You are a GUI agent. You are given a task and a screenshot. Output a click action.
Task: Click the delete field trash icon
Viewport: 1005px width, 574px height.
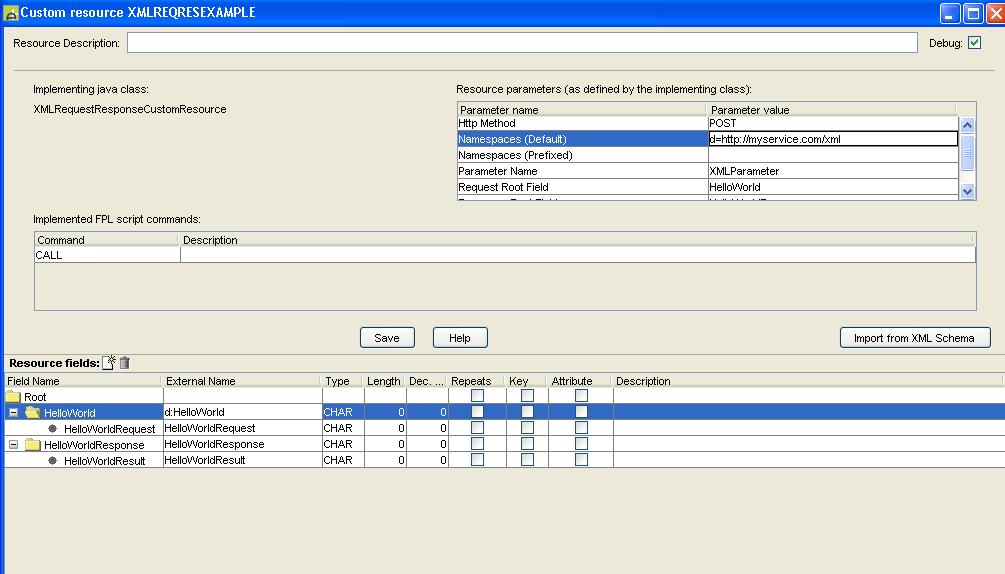click(125, 363)
